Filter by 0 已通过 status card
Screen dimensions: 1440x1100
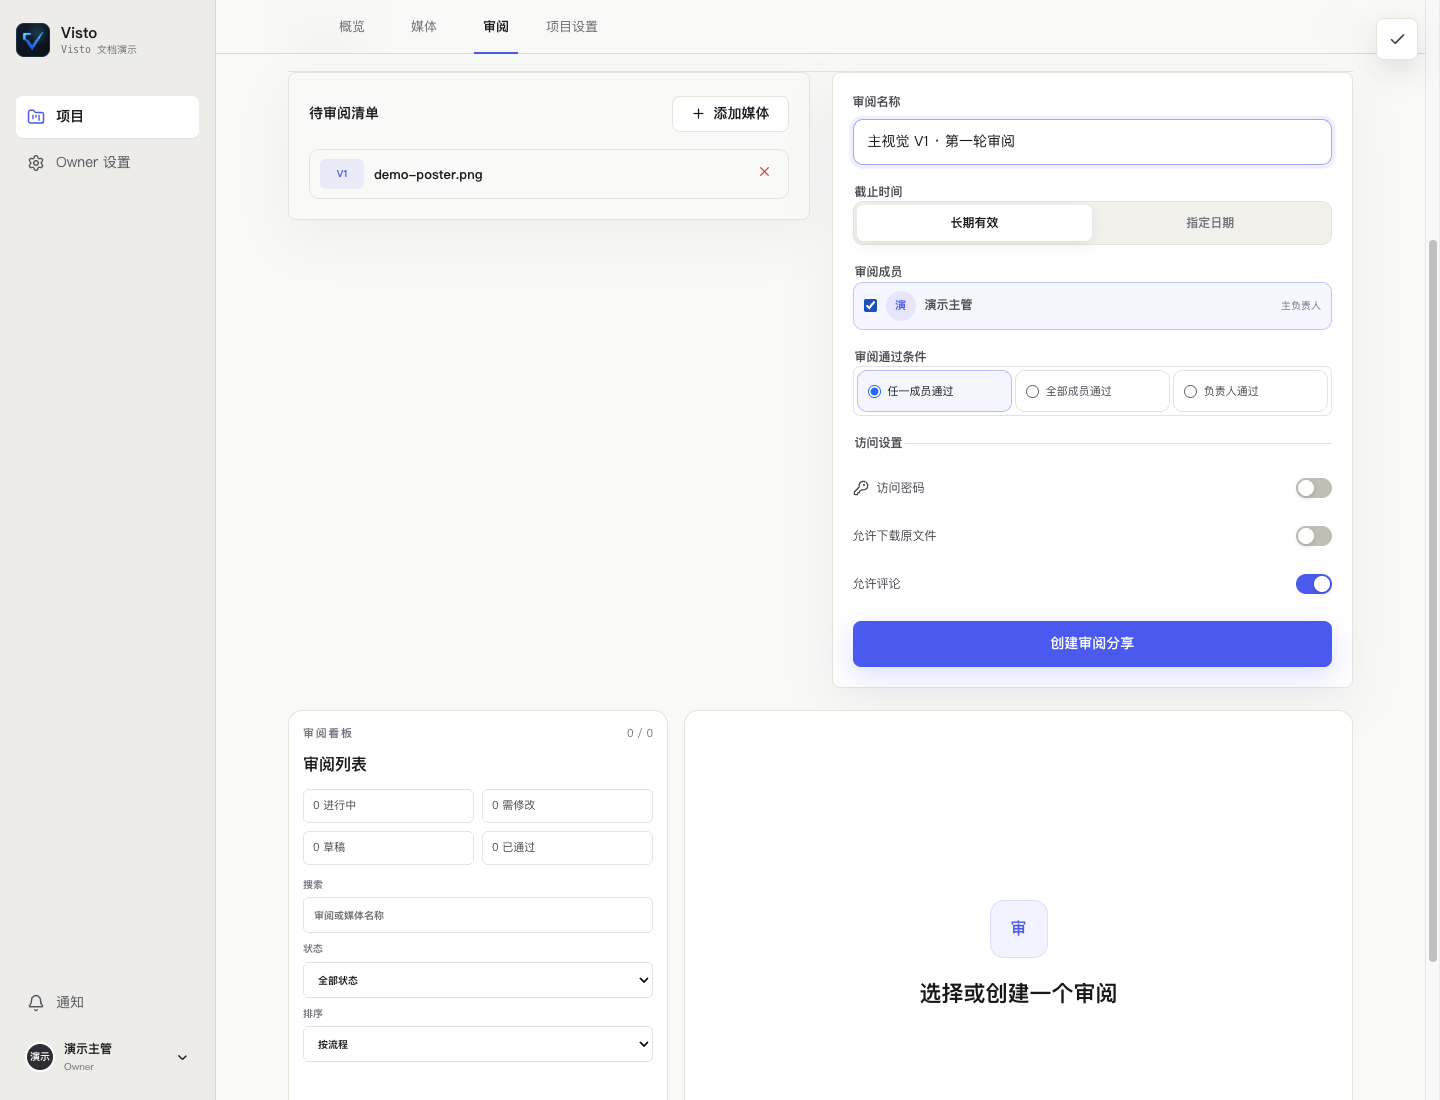pos(567,848)
